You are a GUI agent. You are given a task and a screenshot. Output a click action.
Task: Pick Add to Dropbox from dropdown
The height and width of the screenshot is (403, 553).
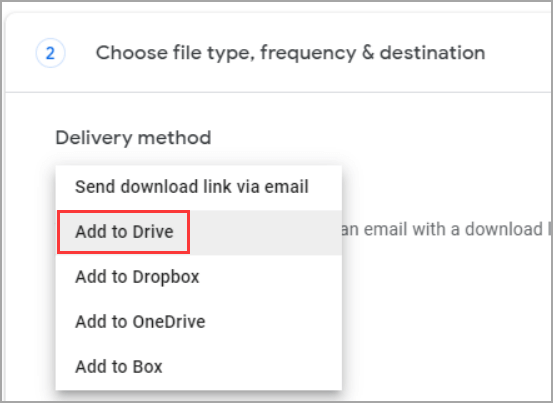(199, 277)
